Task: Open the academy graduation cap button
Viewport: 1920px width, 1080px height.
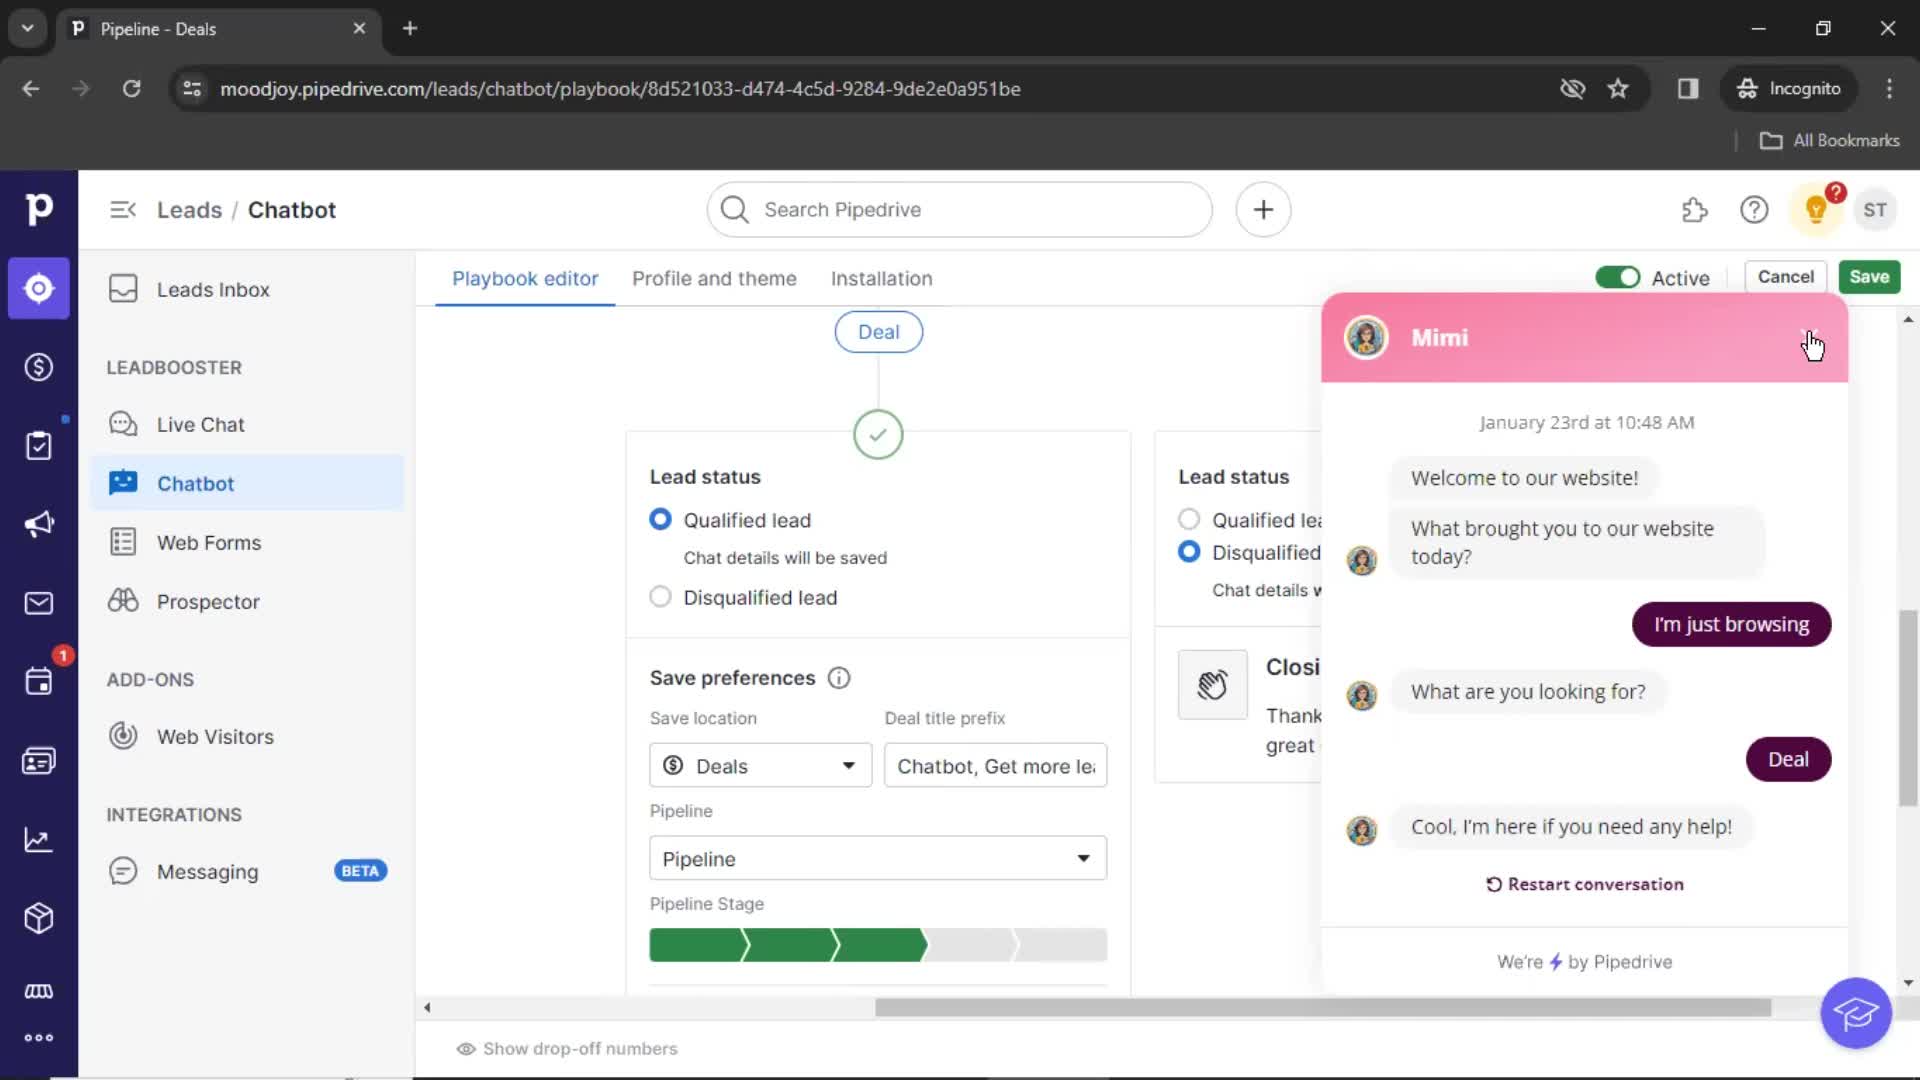Action: (1855, 1013)
